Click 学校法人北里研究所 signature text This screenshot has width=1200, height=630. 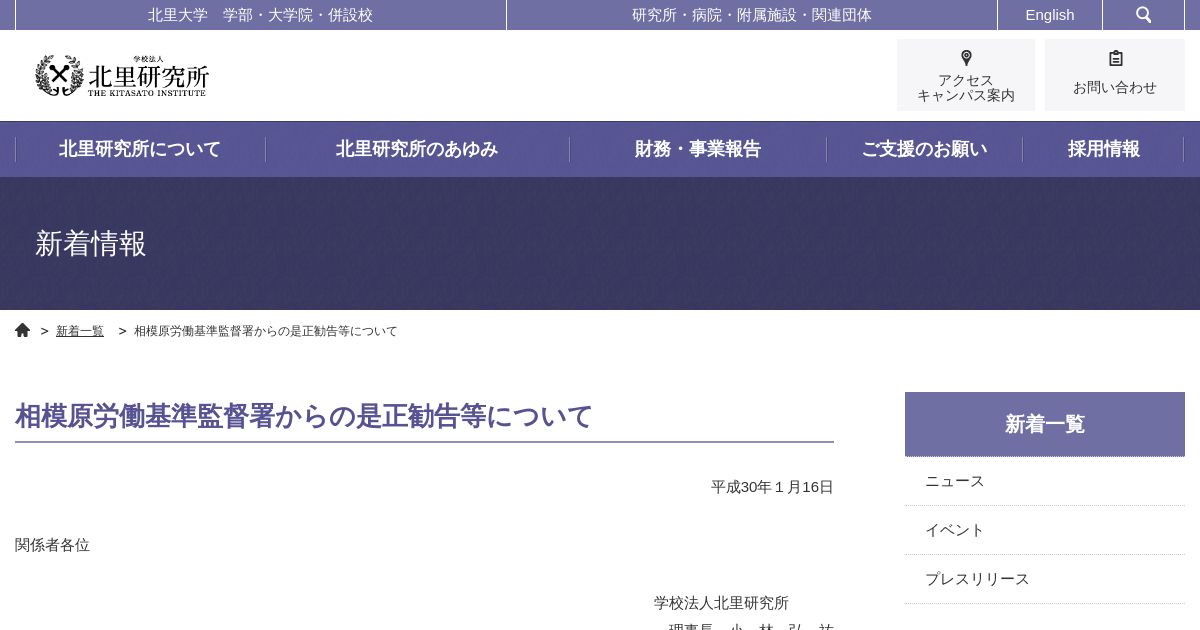[x=721, y=603]
